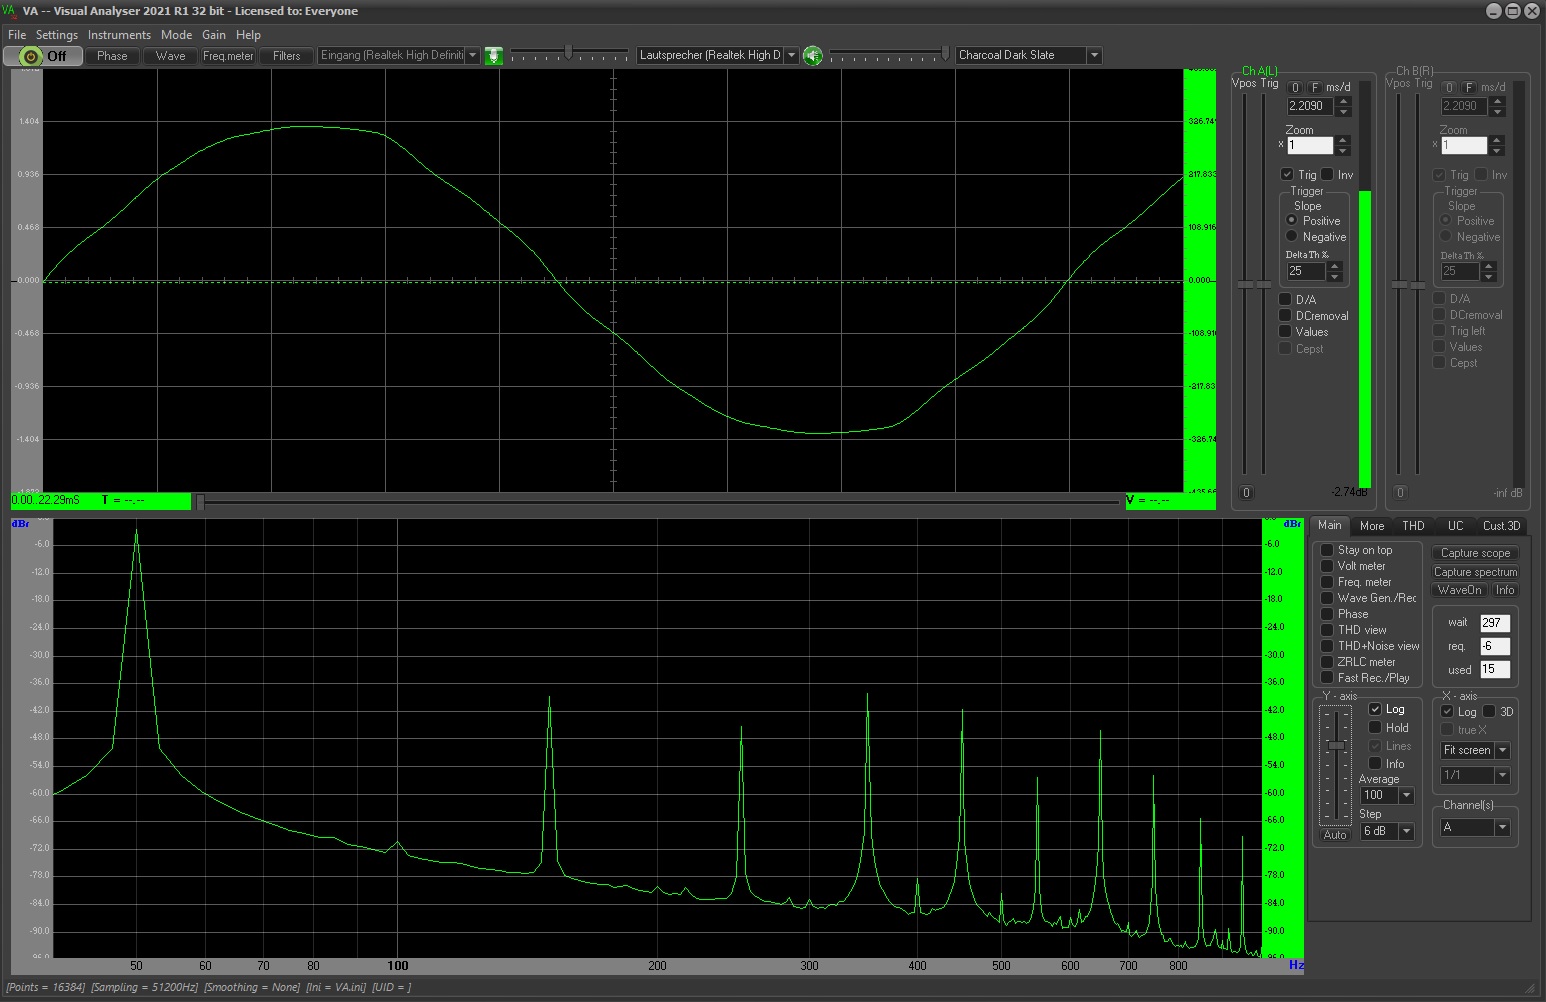Toggle X-axis 3D checkbox

pos(1489,711)
